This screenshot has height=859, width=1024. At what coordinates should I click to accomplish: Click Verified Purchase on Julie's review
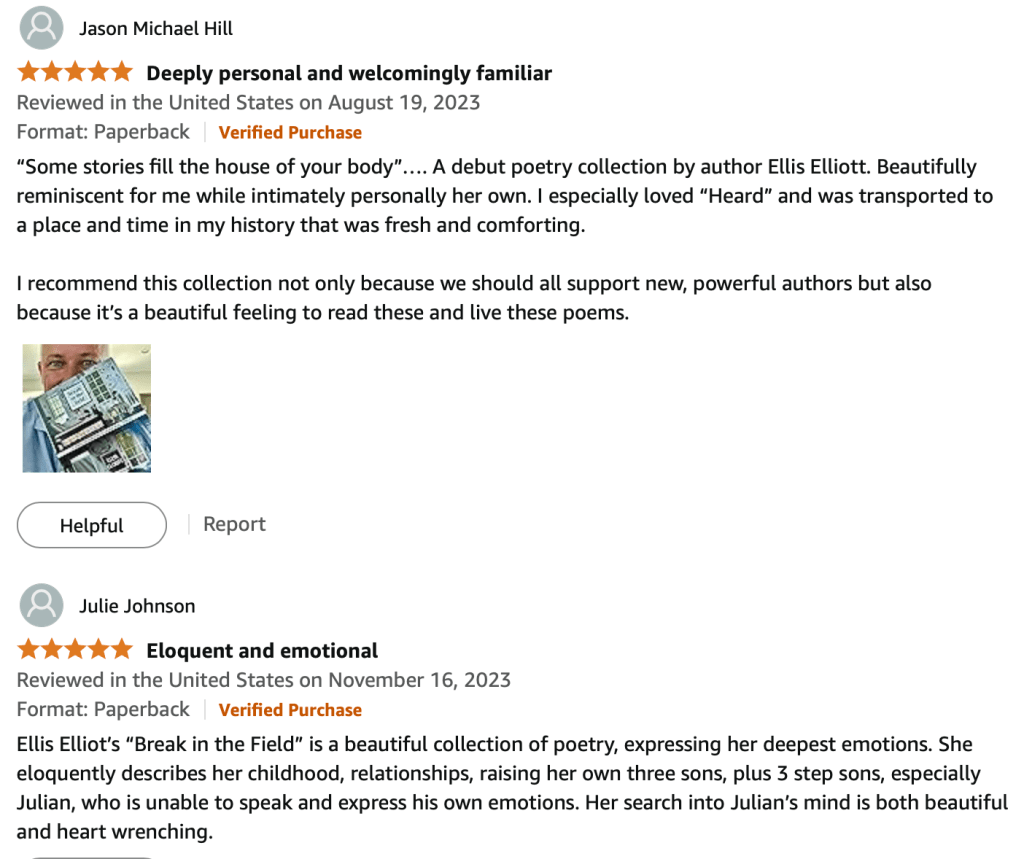coord(290,710)
